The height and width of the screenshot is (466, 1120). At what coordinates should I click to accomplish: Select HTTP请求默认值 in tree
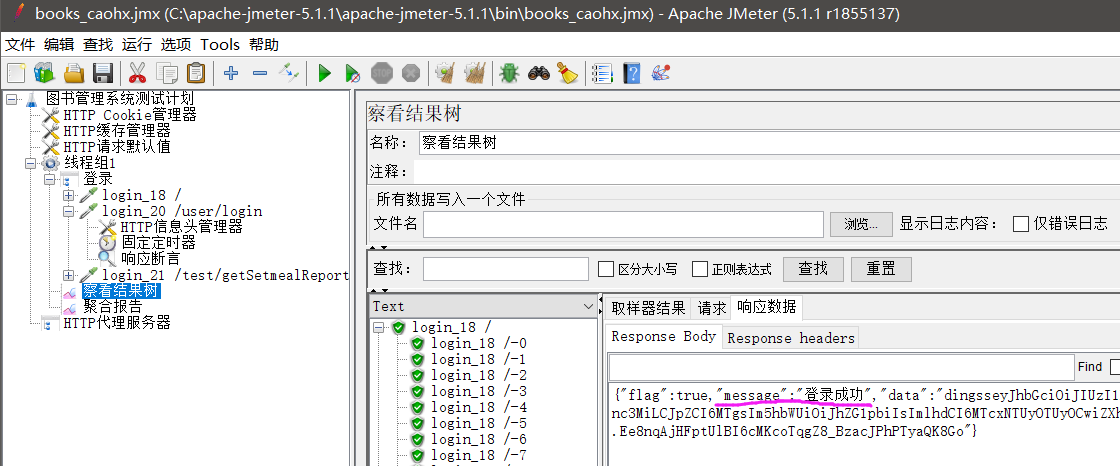tap(116, 147)
